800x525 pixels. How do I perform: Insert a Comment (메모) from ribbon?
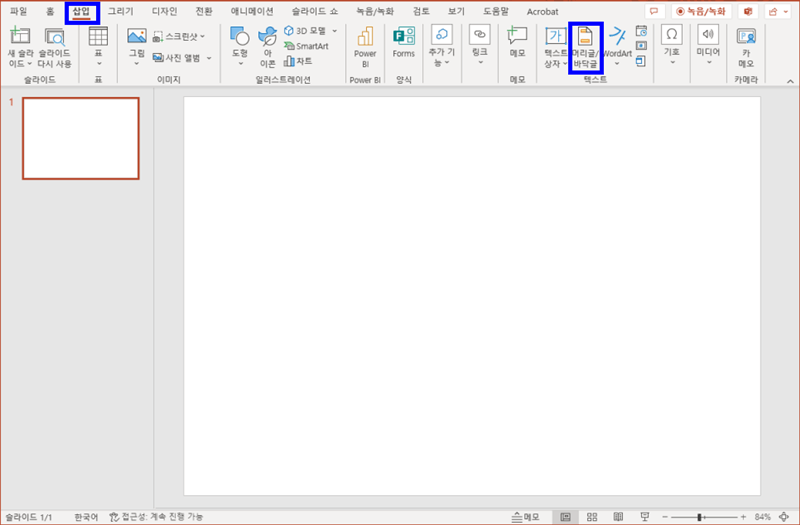(517, 42)
